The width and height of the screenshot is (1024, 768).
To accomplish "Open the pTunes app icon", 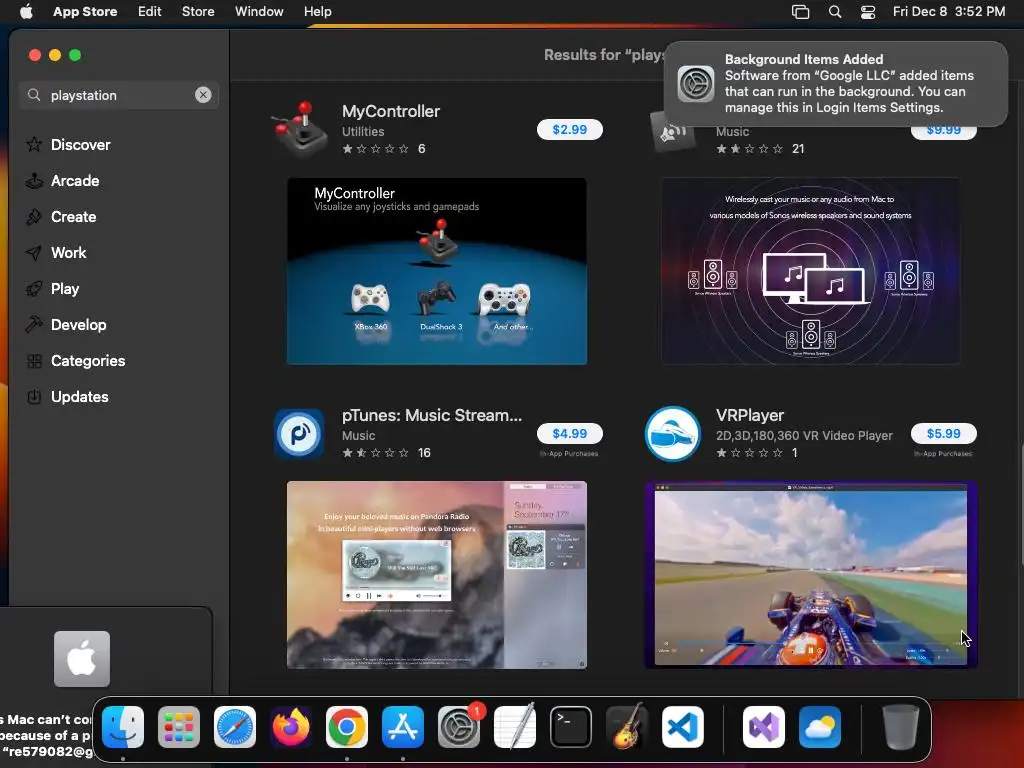I will (x=299, y=434).
